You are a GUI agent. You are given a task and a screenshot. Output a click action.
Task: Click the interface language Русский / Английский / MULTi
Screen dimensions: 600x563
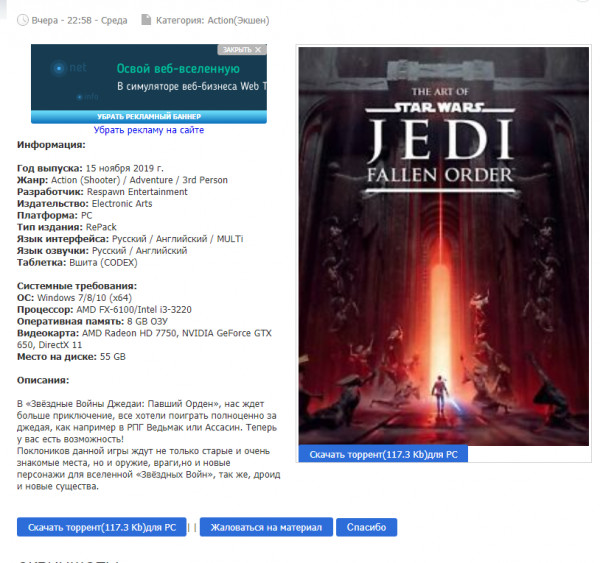click(178, 239)
